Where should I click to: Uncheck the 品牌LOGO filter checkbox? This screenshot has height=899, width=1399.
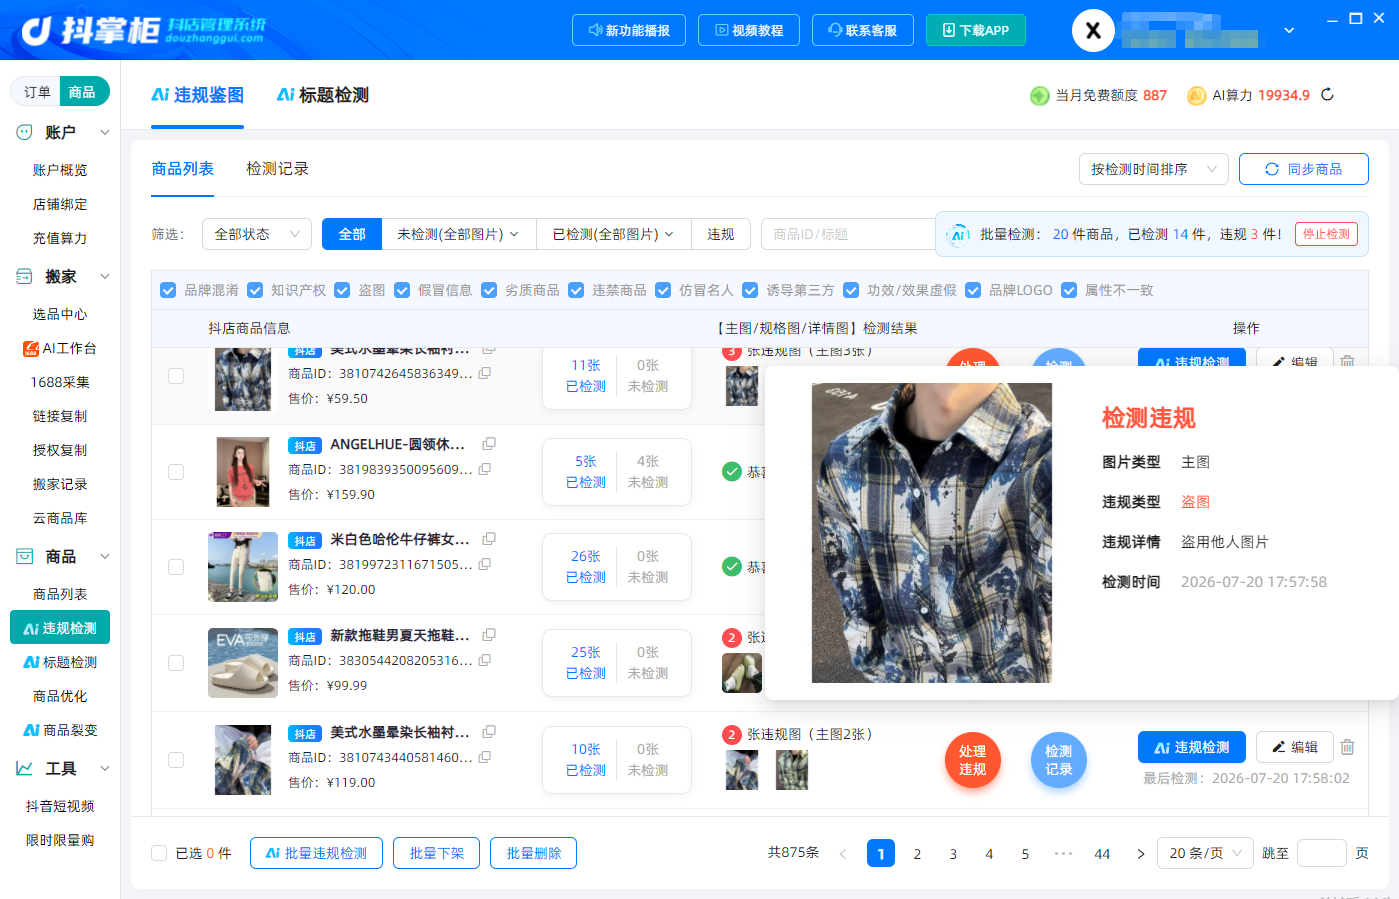click(973, 290)
